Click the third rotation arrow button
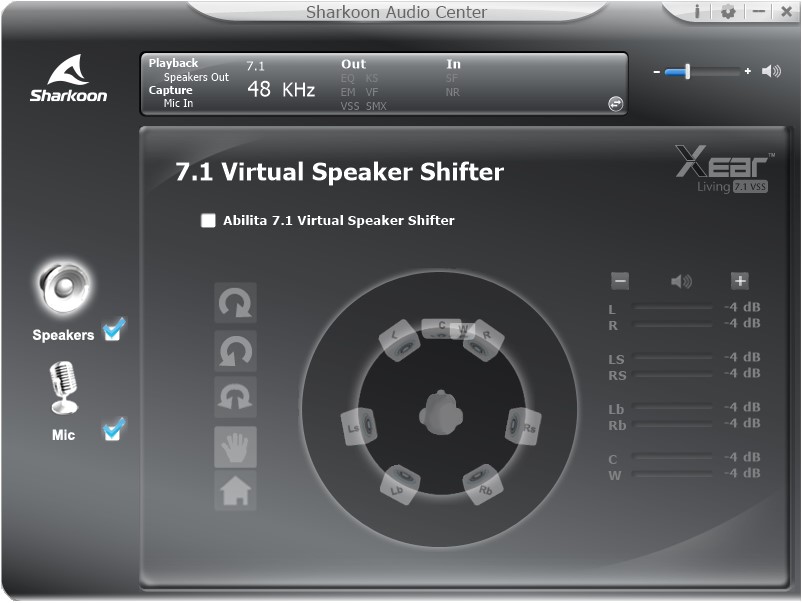 [x=235, y=397]
